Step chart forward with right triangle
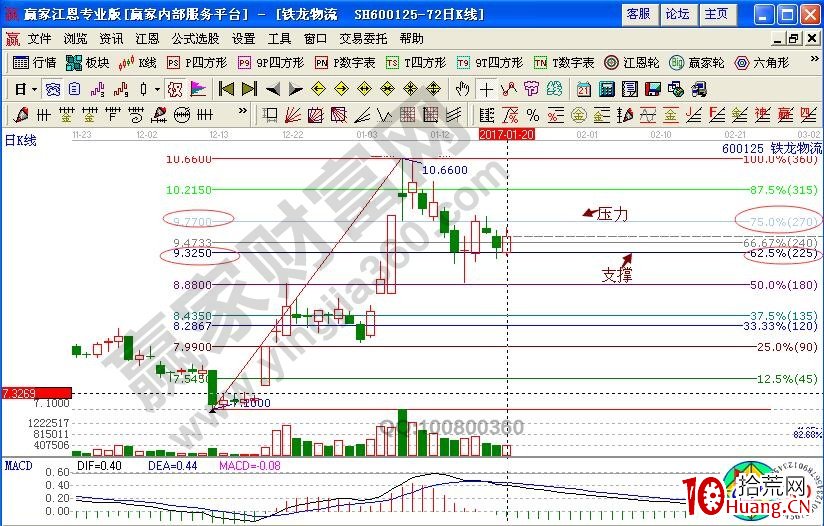Image resolution: width=824 pixels, height=526 pixels. 296,89
